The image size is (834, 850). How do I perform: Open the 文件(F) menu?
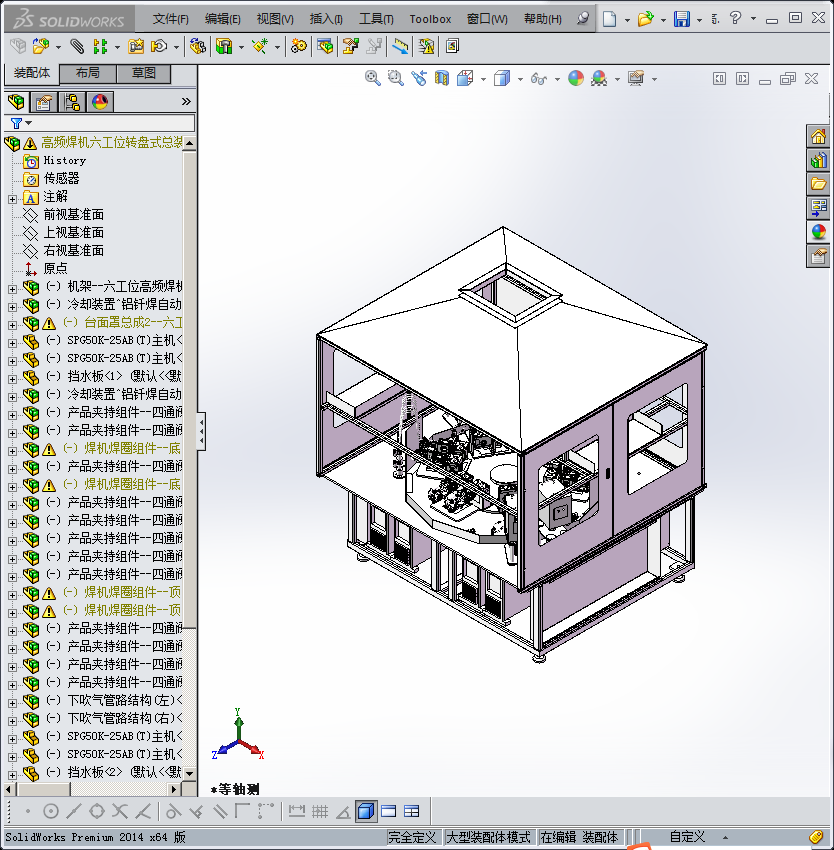[170, 19]
